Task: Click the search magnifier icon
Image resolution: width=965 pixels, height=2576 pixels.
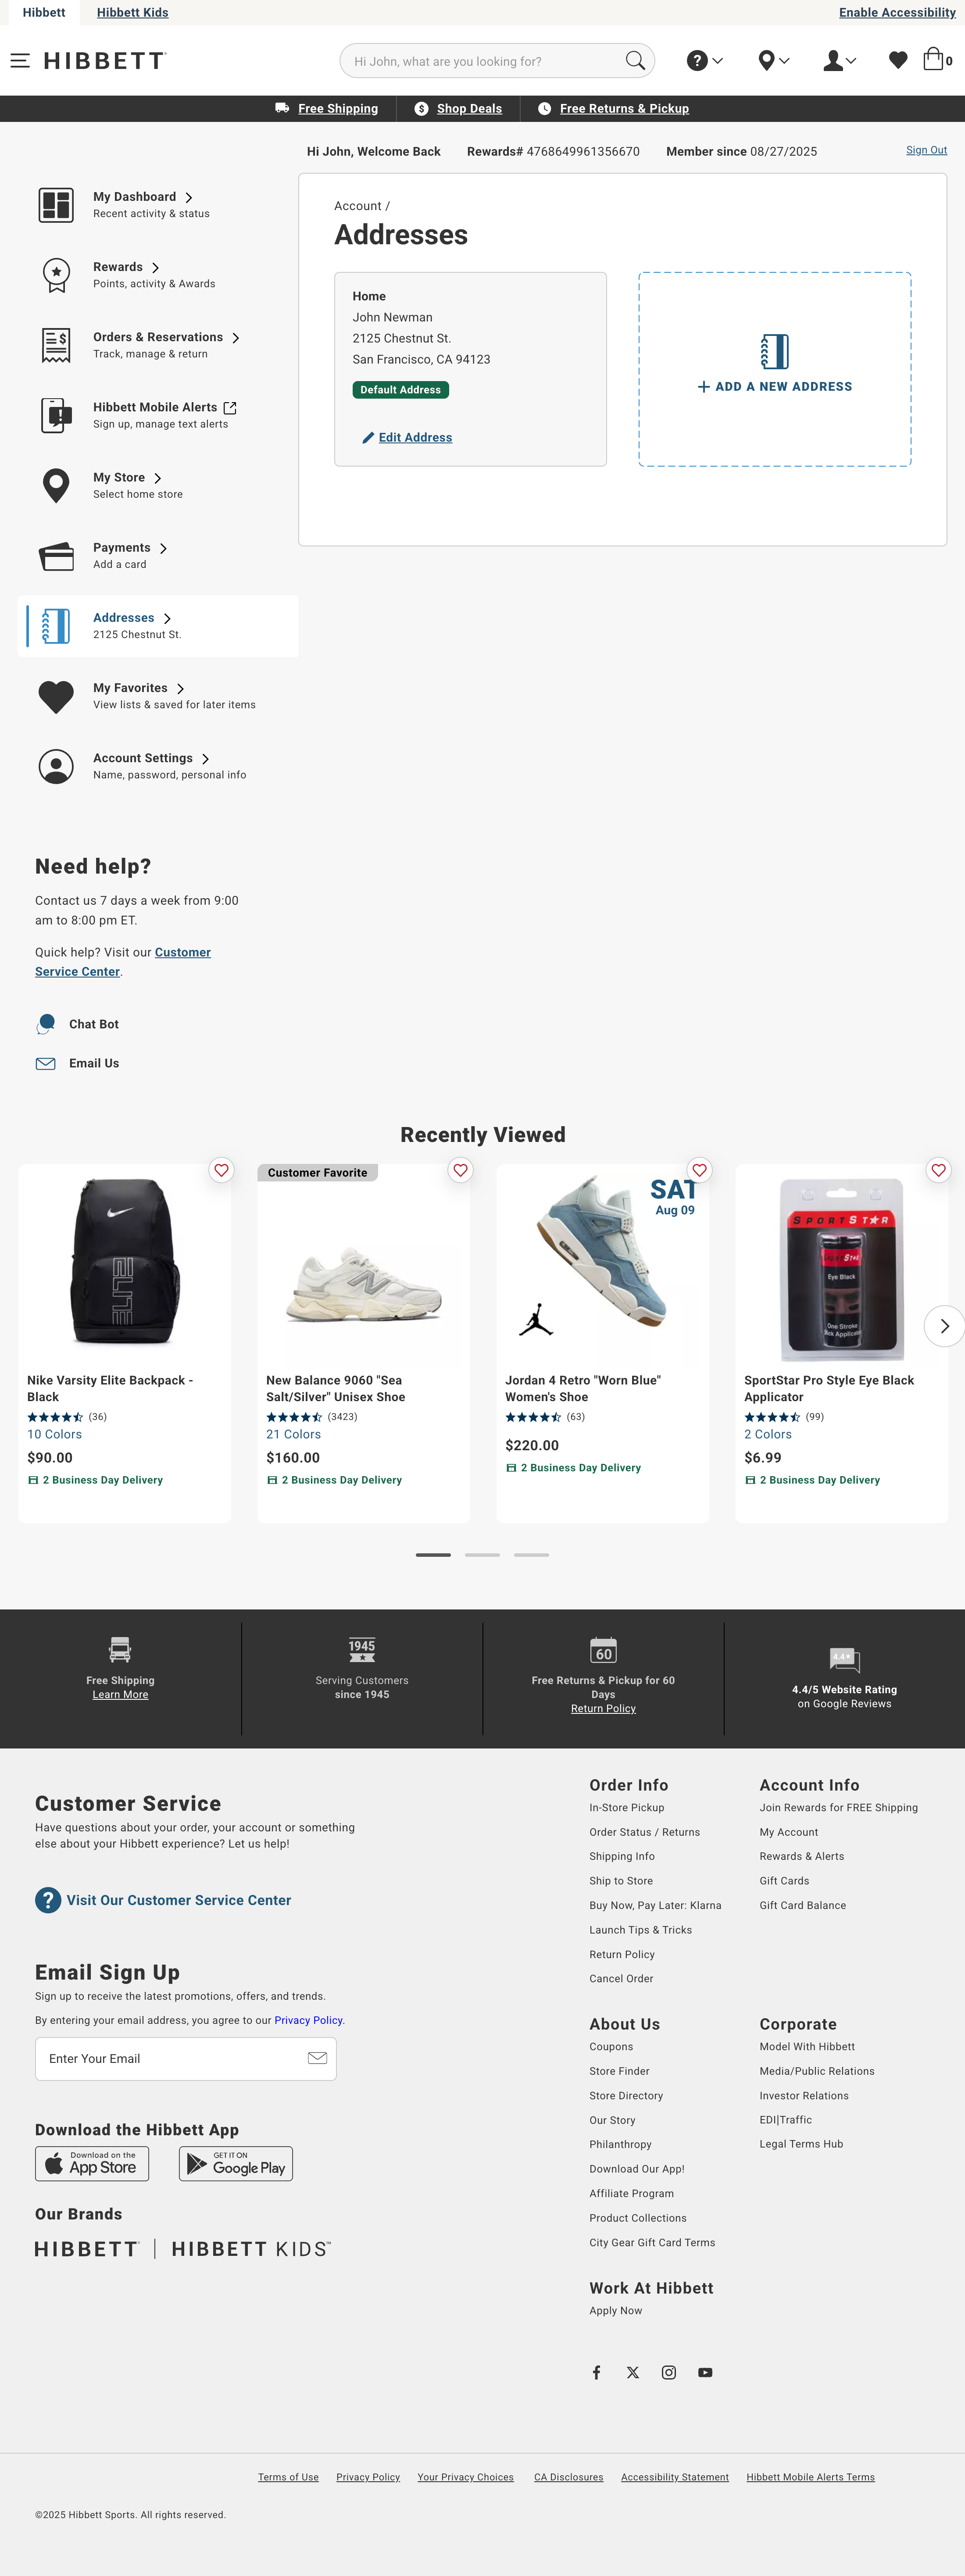Action: 634,61
